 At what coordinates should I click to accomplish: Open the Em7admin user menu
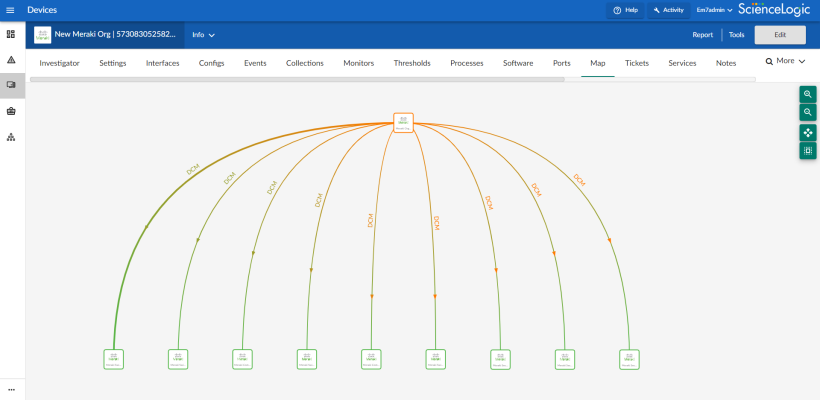coord(714,10)
